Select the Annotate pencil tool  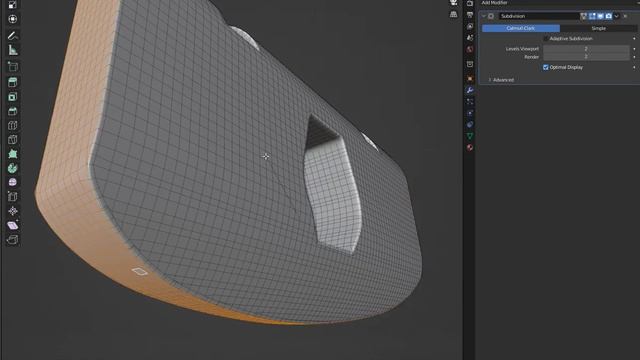click(13, 36)
